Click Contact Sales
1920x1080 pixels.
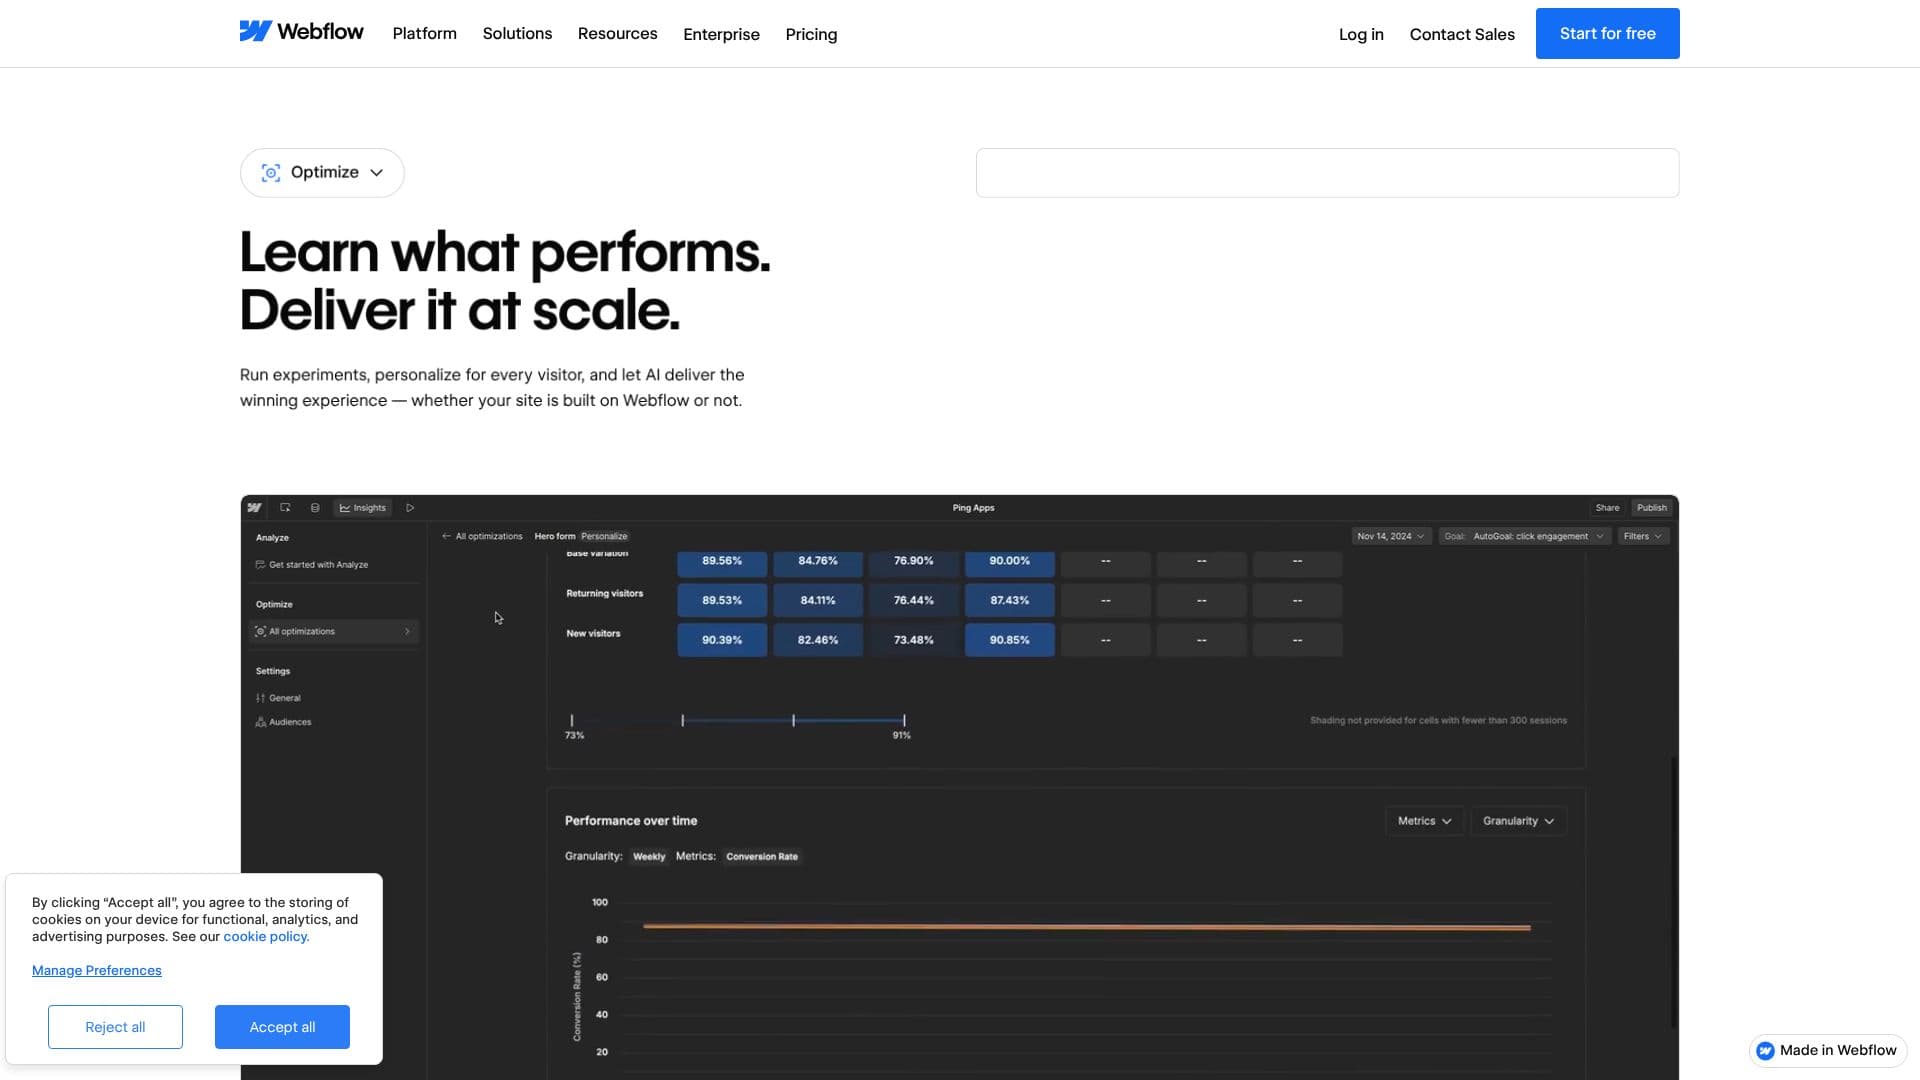pyautogui.click(x=1462, y=34)
